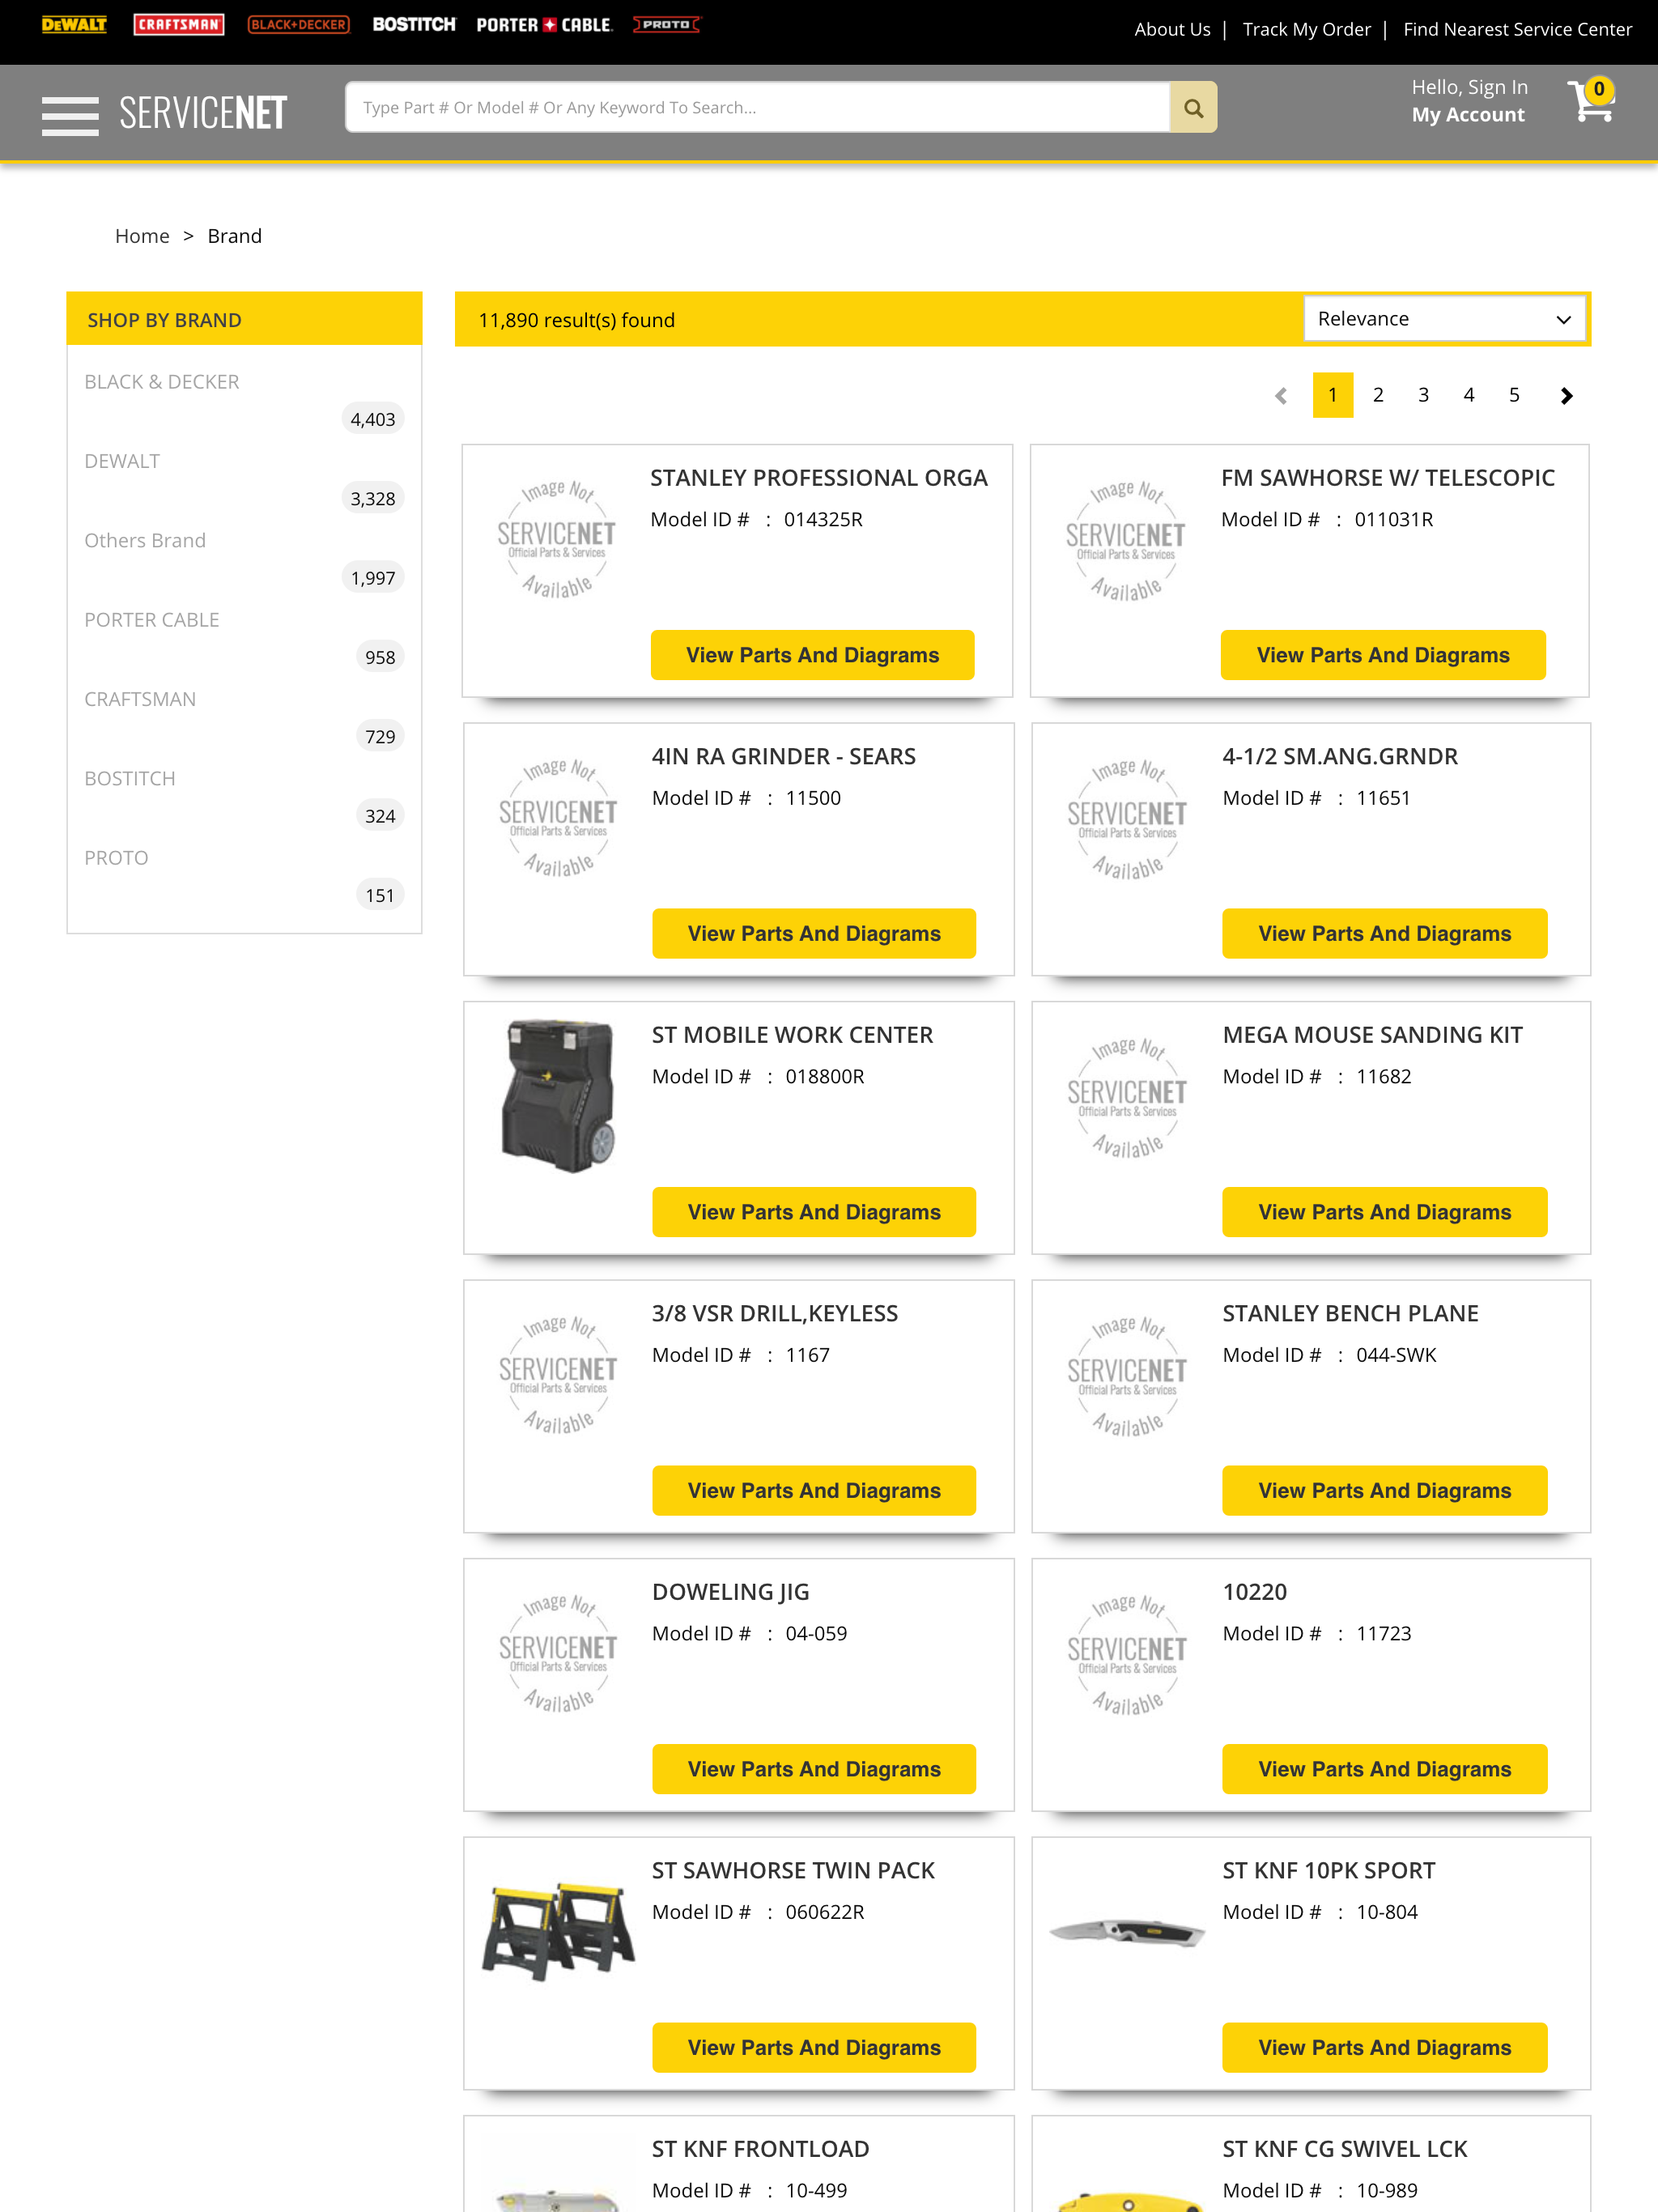Click the Bostitch brand logo
1658x2212 pixels.
[414, 24]
